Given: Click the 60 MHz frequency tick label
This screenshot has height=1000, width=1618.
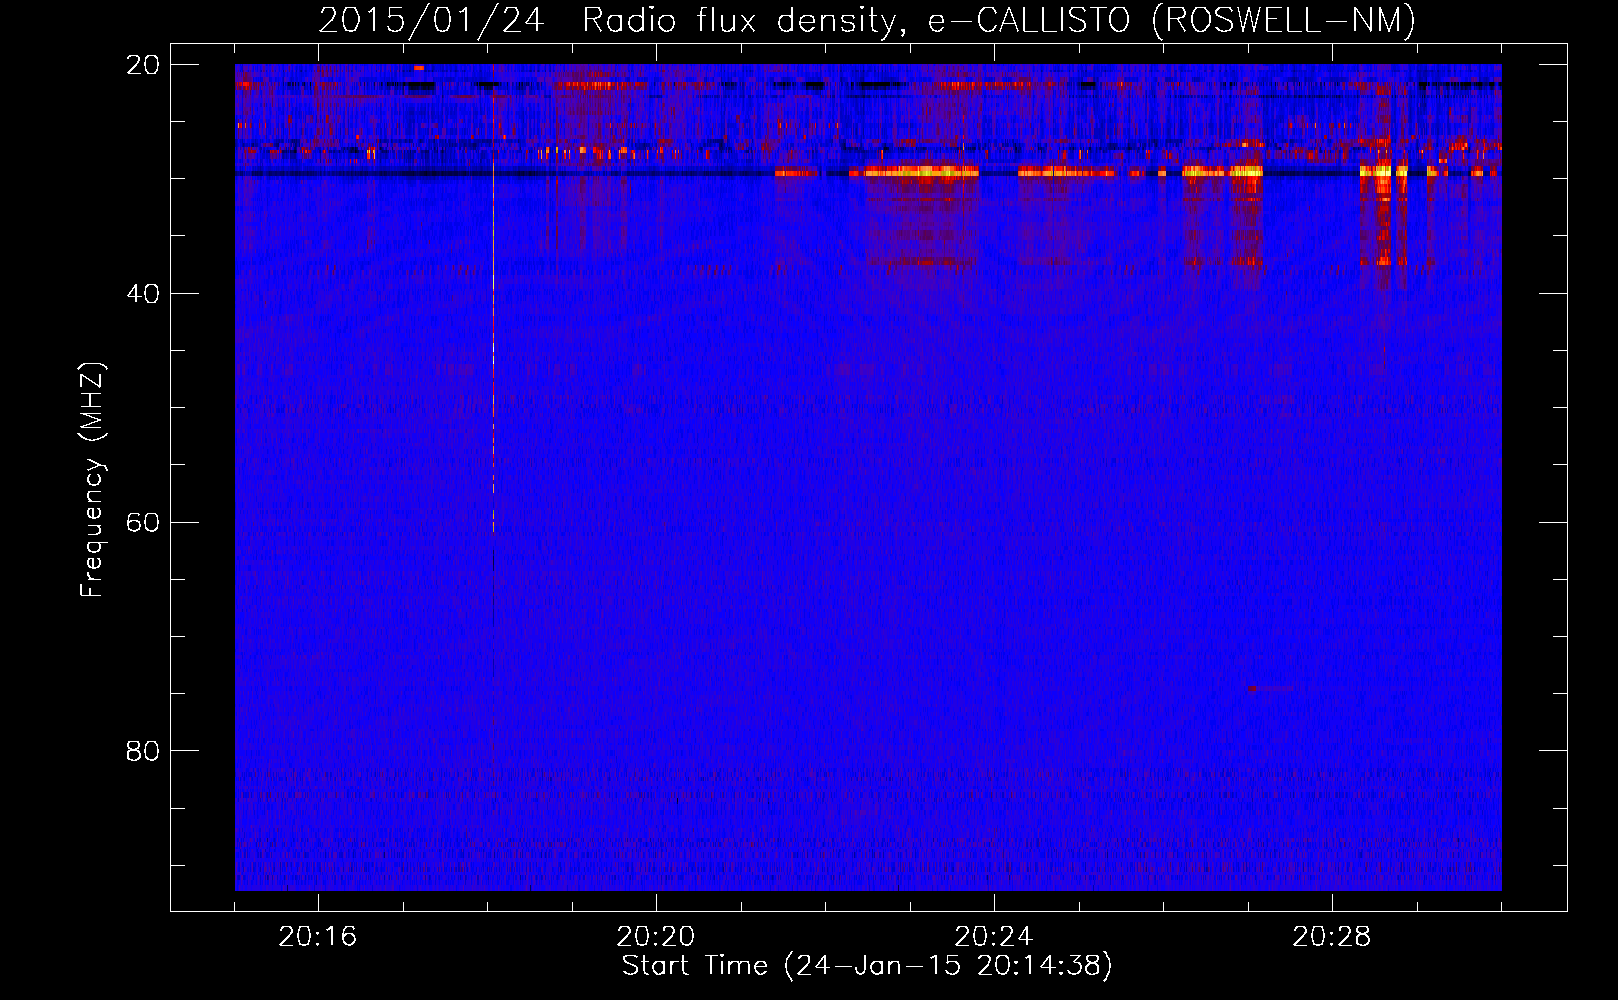Looking at the screenshot, I should (x=142, y=523).
